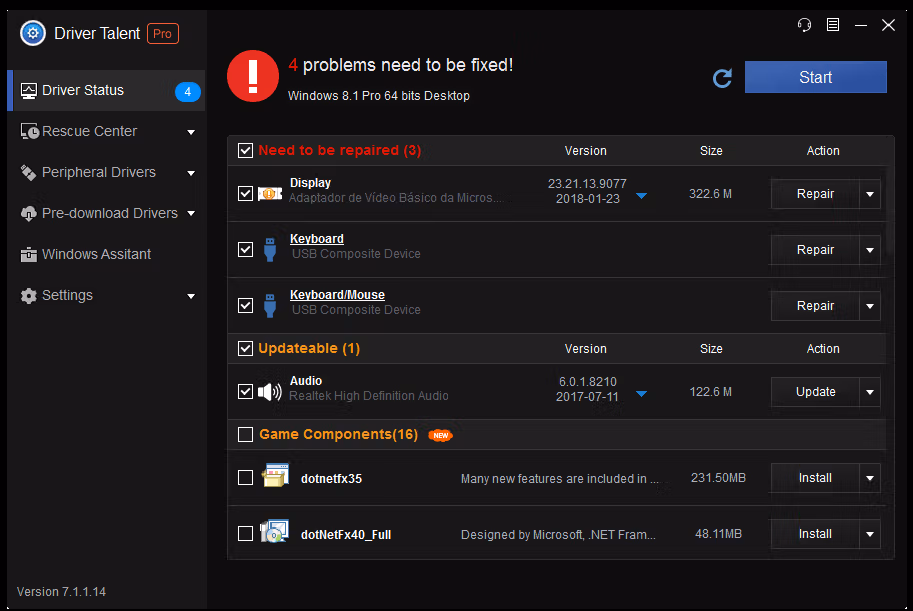Open Keyboard/Mouse Repair action dropdown arrow
This screenshot has height=611, width=913.
pos(870,306)
